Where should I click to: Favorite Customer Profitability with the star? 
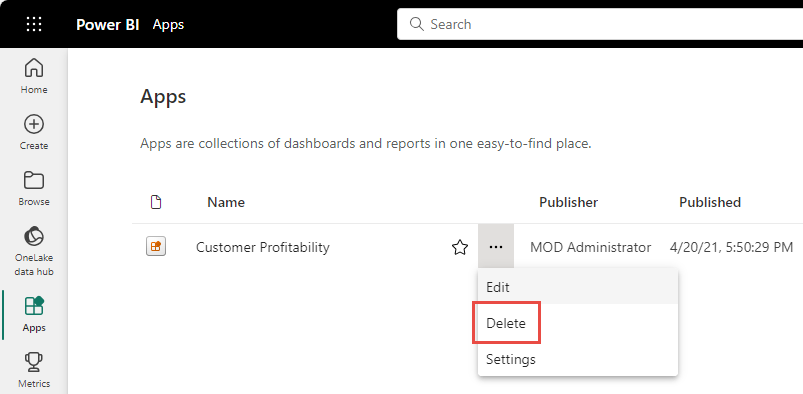point(460,248)
